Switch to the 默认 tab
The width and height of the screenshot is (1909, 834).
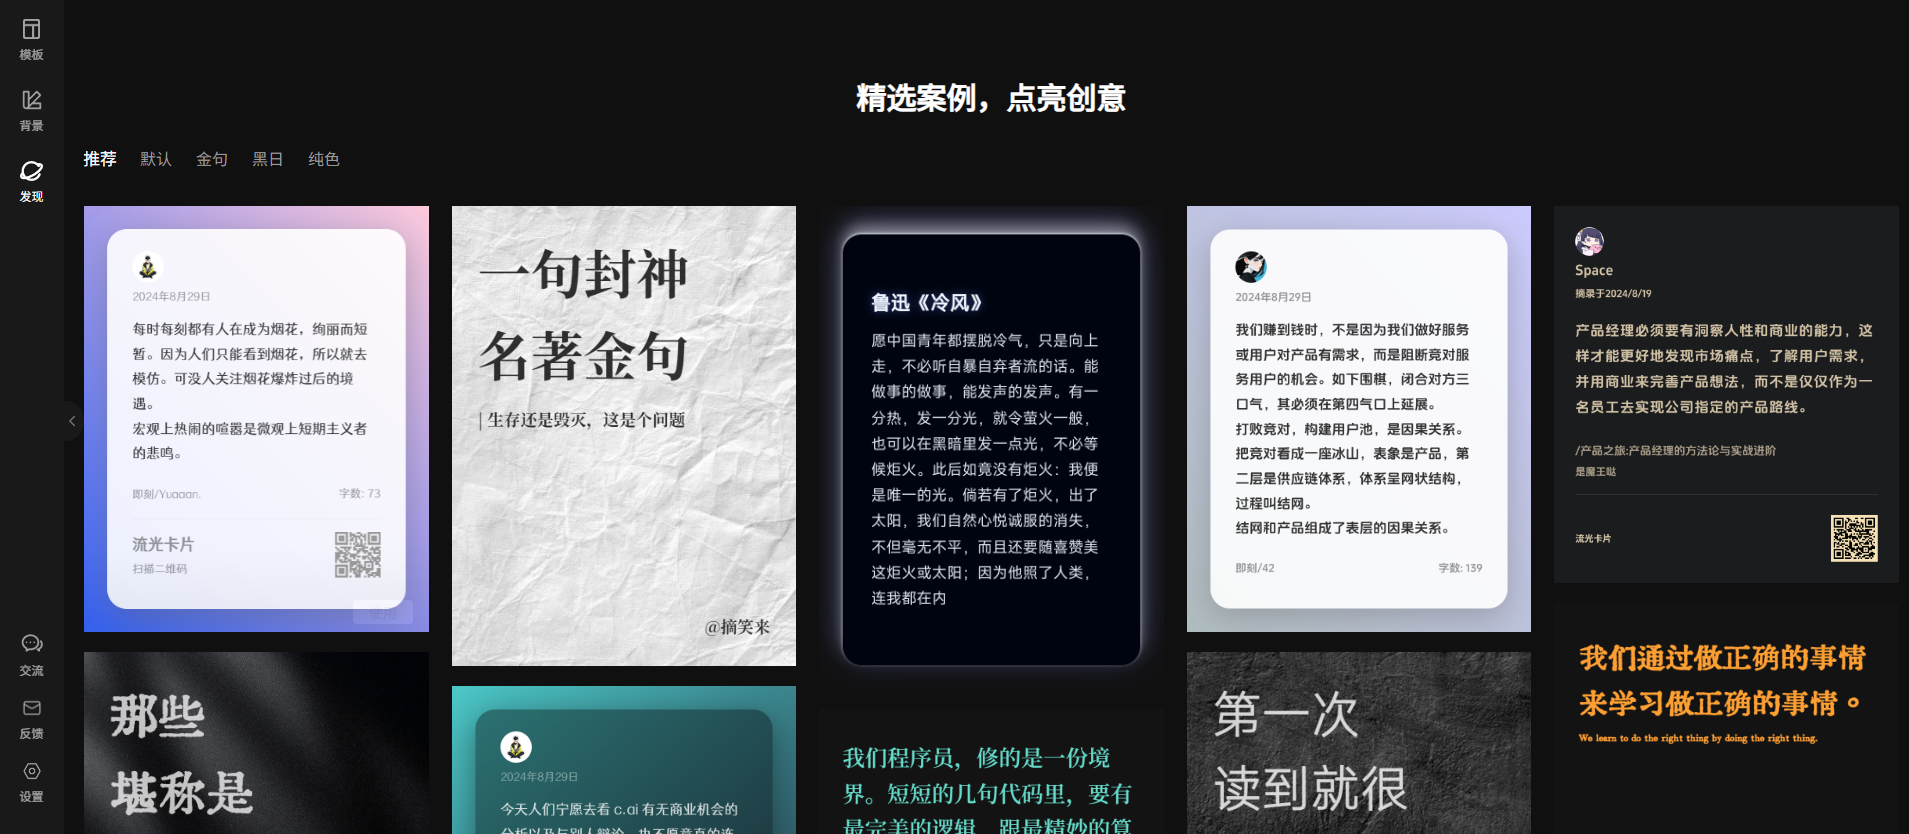coord(156,159)
